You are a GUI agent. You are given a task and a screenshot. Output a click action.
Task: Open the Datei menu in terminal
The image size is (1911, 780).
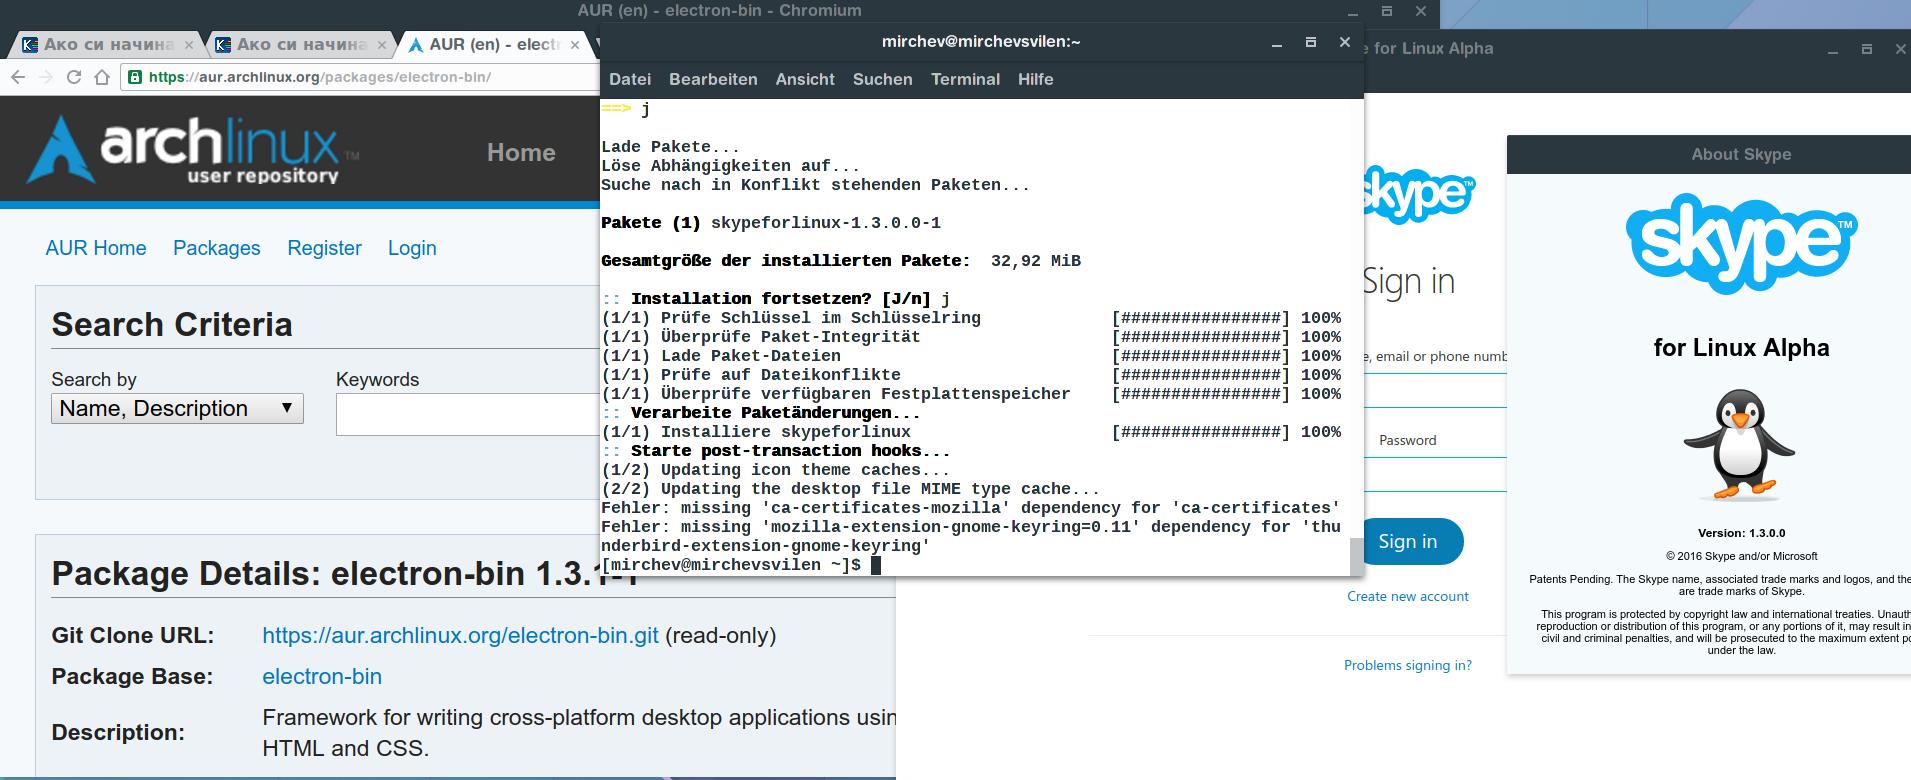pyautogui.click(x=629, y=79)
